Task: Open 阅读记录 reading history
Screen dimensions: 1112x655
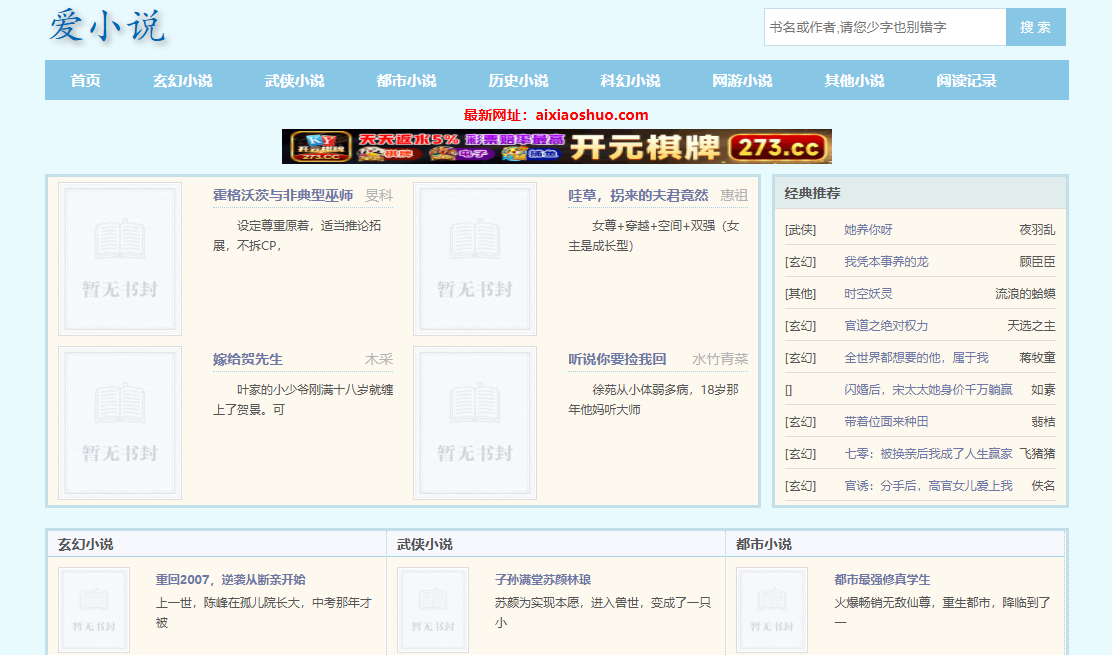Action: click(966, 81)
